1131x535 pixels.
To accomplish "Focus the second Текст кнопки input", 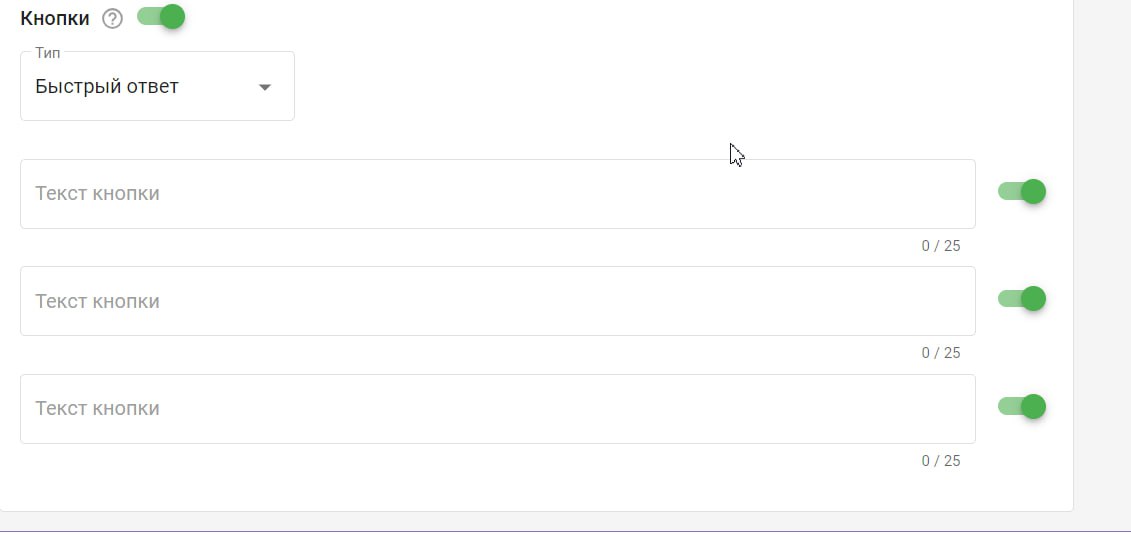I will [x=497, y=301].
